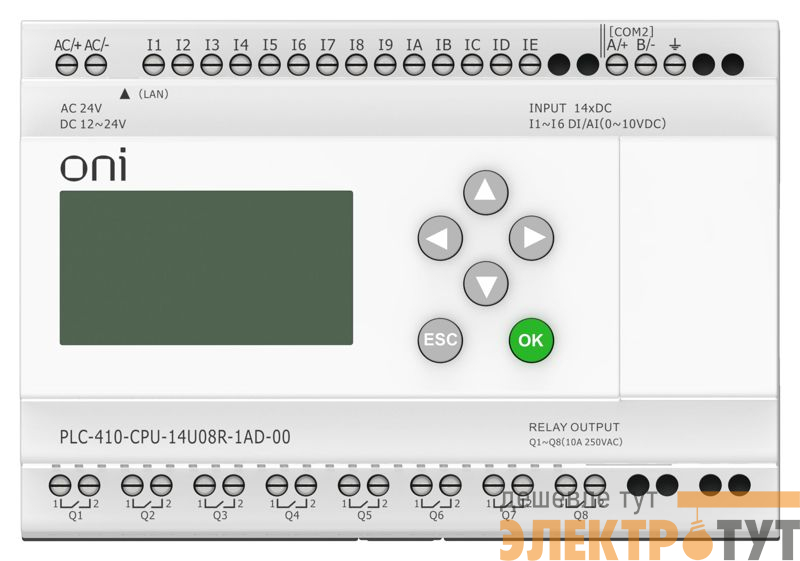This screenshot has width=800, height=561.
Task: Click the Q5 relay contact symbol
Action: [x=364, y=504]
